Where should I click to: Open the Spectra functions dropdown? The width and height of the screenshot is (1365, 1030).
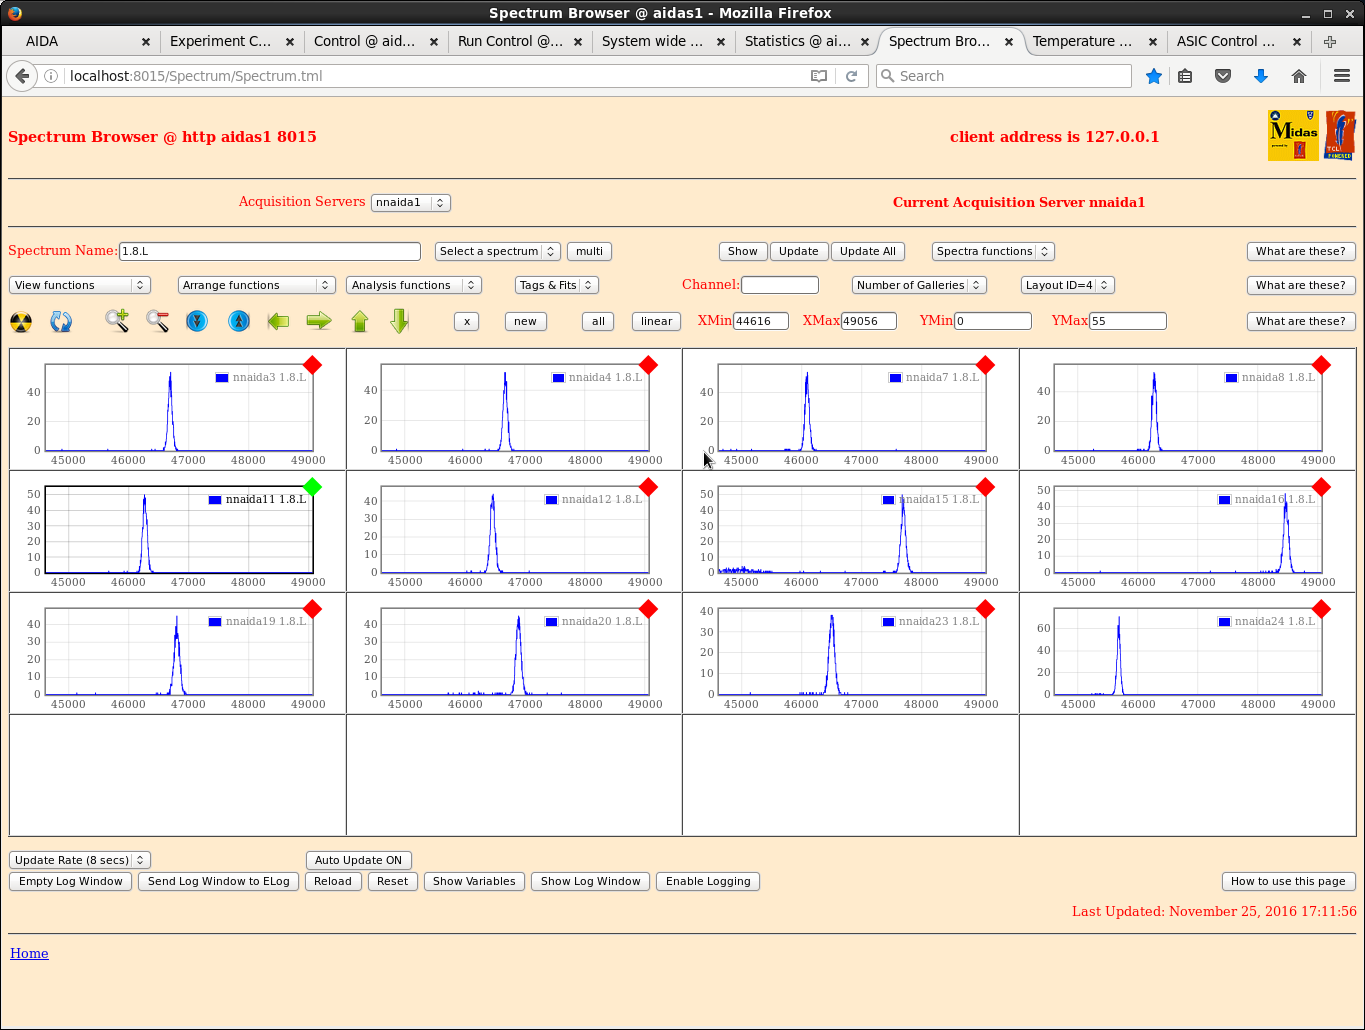[x=993, y=252]
